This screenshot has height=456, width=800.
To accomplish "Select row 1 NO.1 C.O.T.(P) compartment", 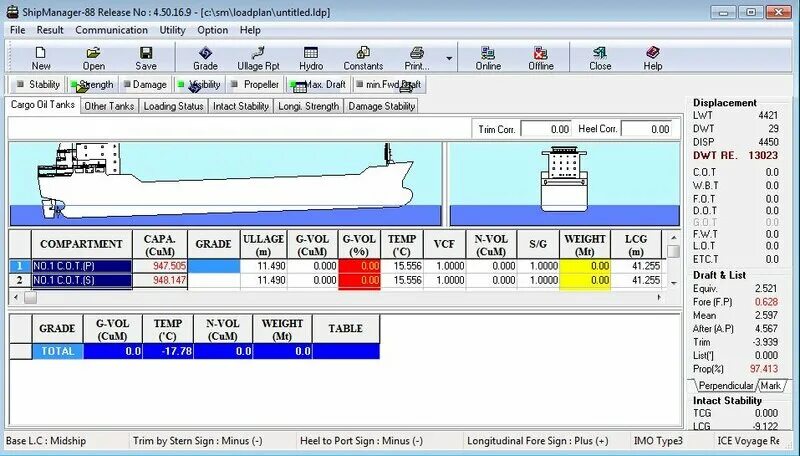I will coord(82,266).
